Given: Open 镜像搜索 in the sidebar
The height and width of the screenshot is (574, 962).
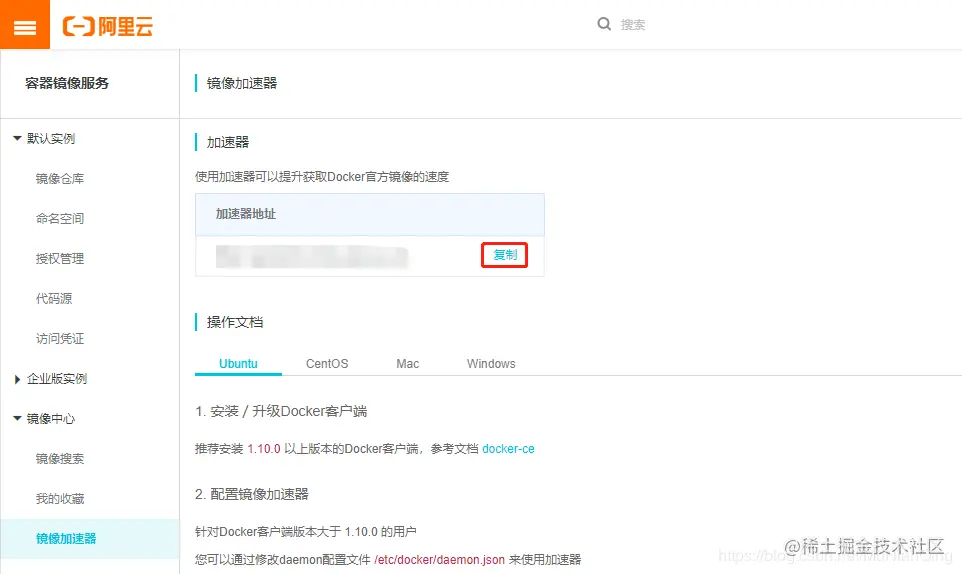Looking at the screenshot, I should (x=60, y=459).
